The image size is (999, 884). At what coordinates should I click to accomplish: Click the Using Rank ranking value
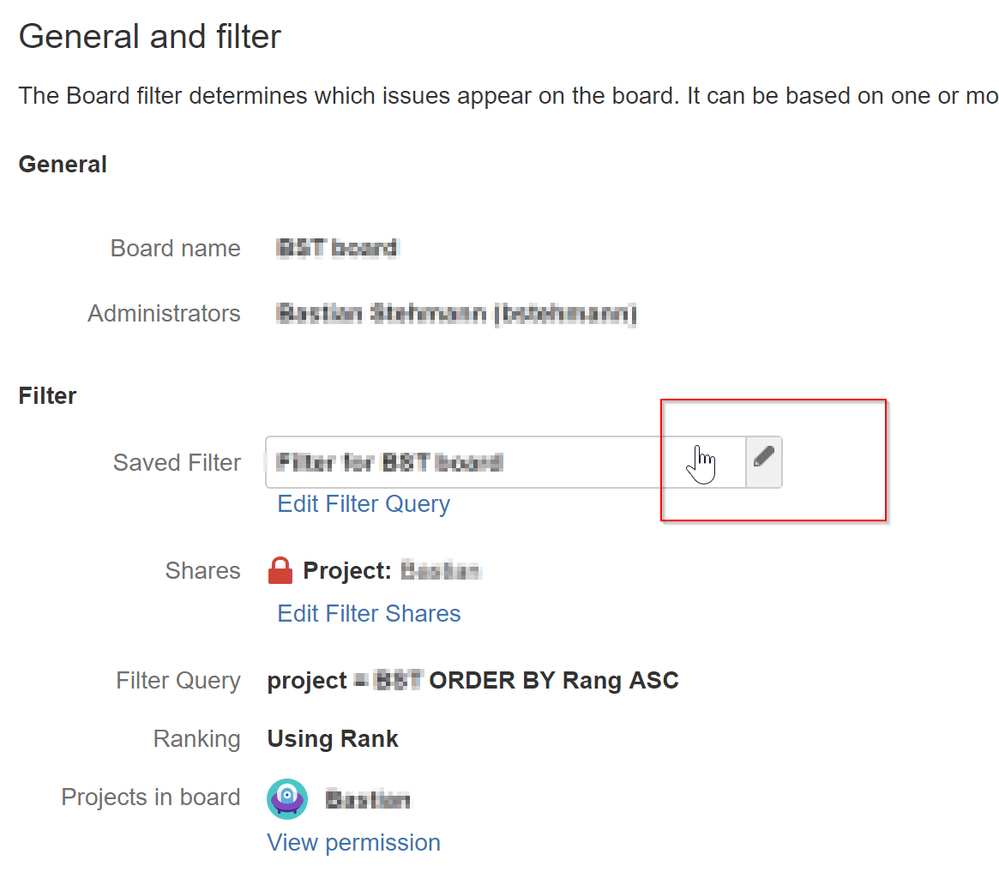(x=332, y=739)
